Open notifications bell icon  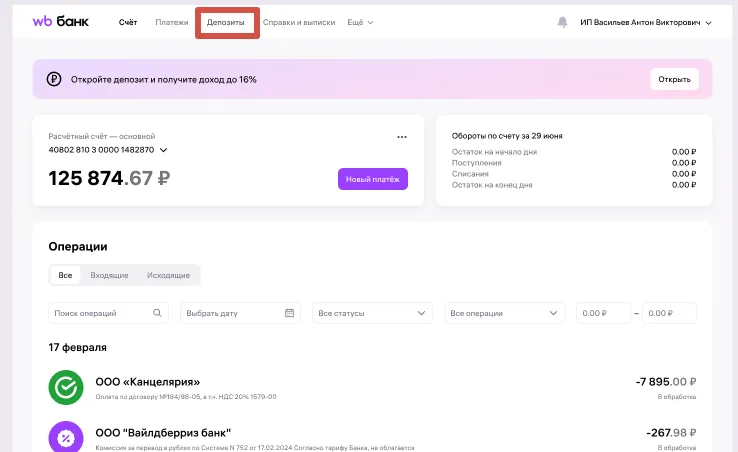tap(563, 22)
